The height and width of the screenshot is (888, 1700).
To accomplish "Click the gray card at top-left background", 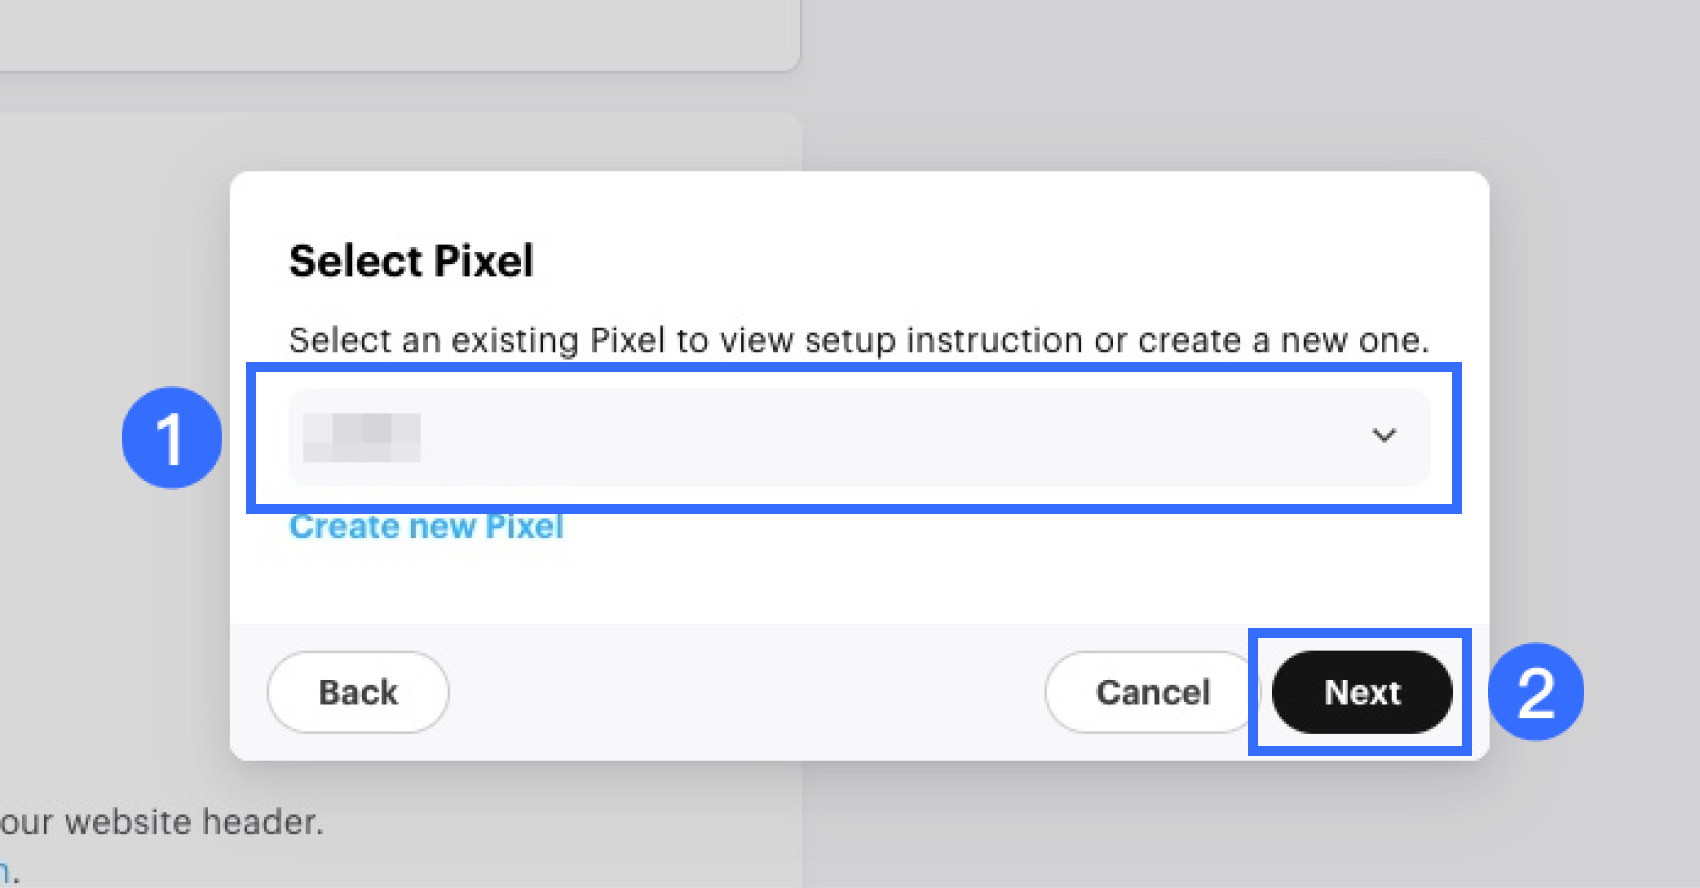I will point(400,35).
